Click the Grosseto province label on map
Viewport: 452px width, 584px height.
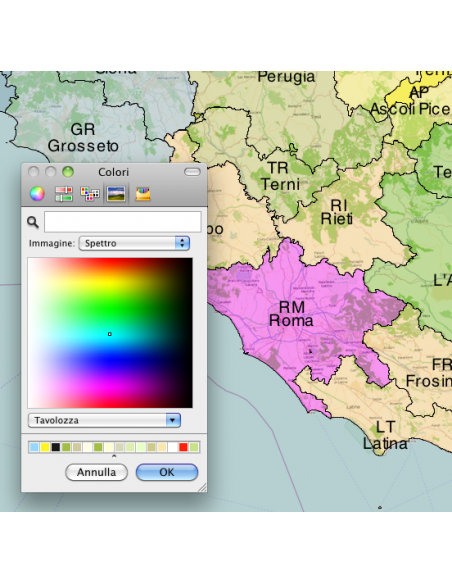point(83,138)
